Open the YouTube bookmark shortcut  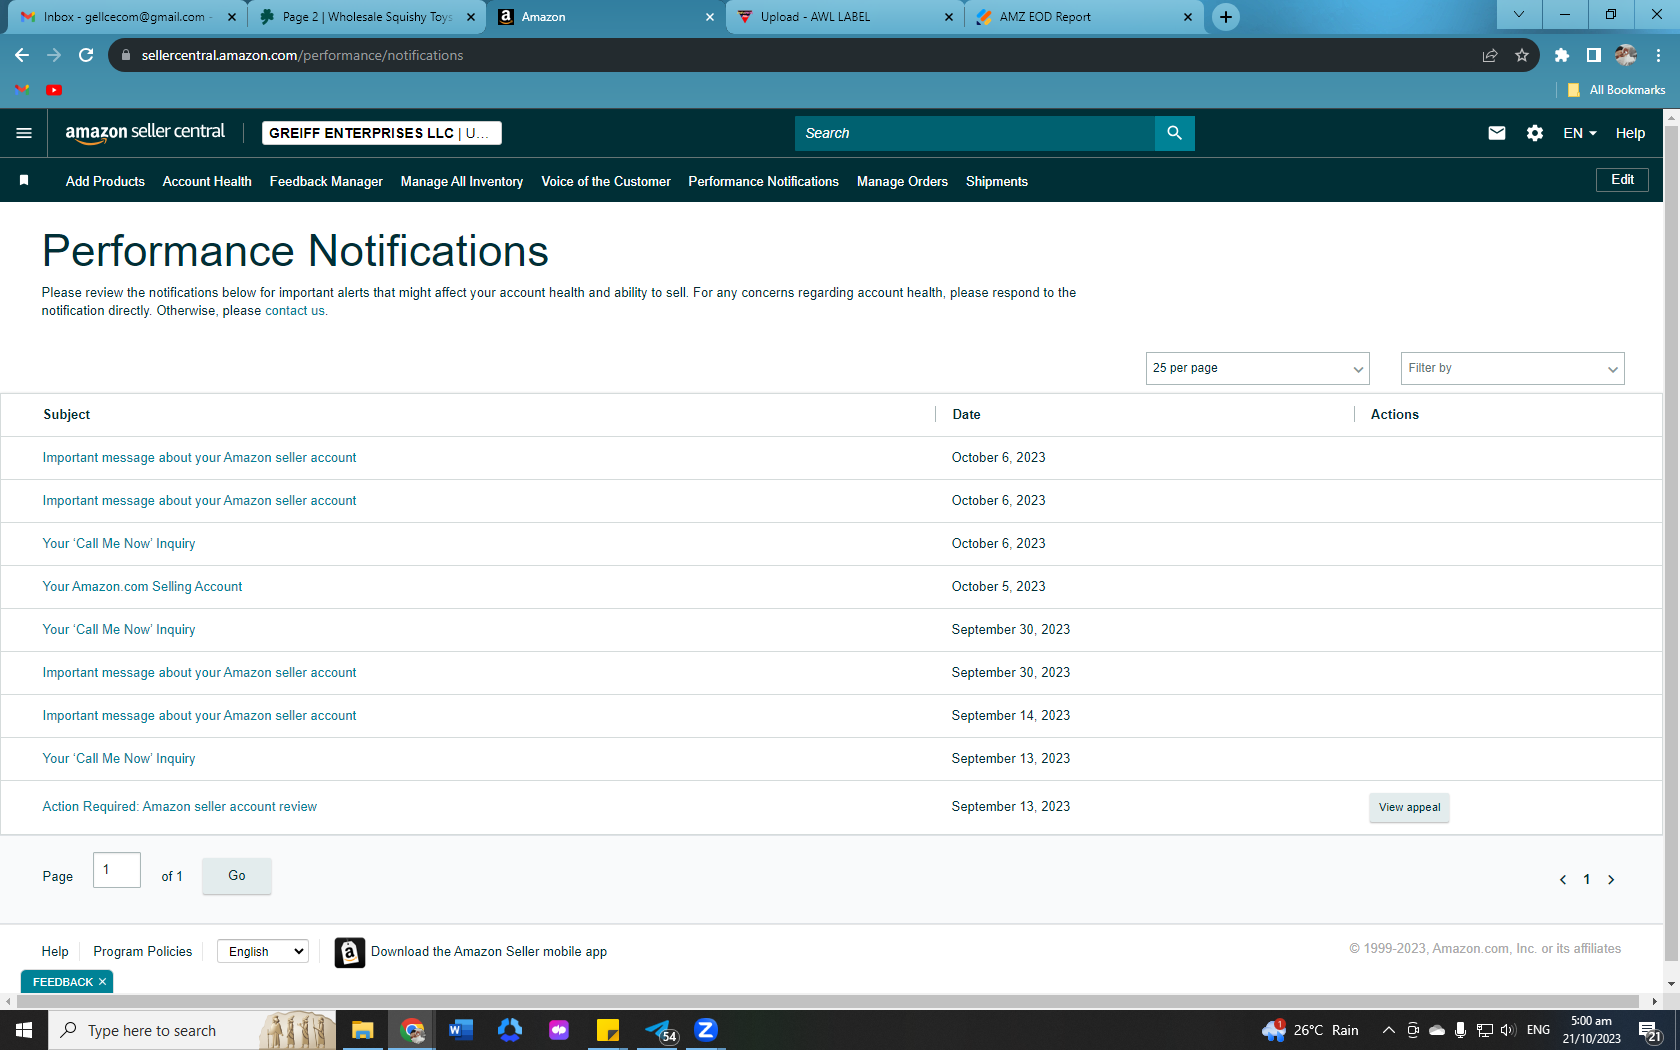pyautogui.click(x=54, y=90)
